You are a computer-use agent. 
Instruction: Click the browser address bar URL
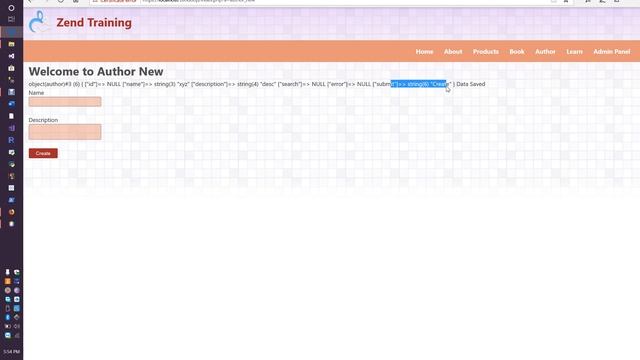pyautogui.click(x=198, y=1)
